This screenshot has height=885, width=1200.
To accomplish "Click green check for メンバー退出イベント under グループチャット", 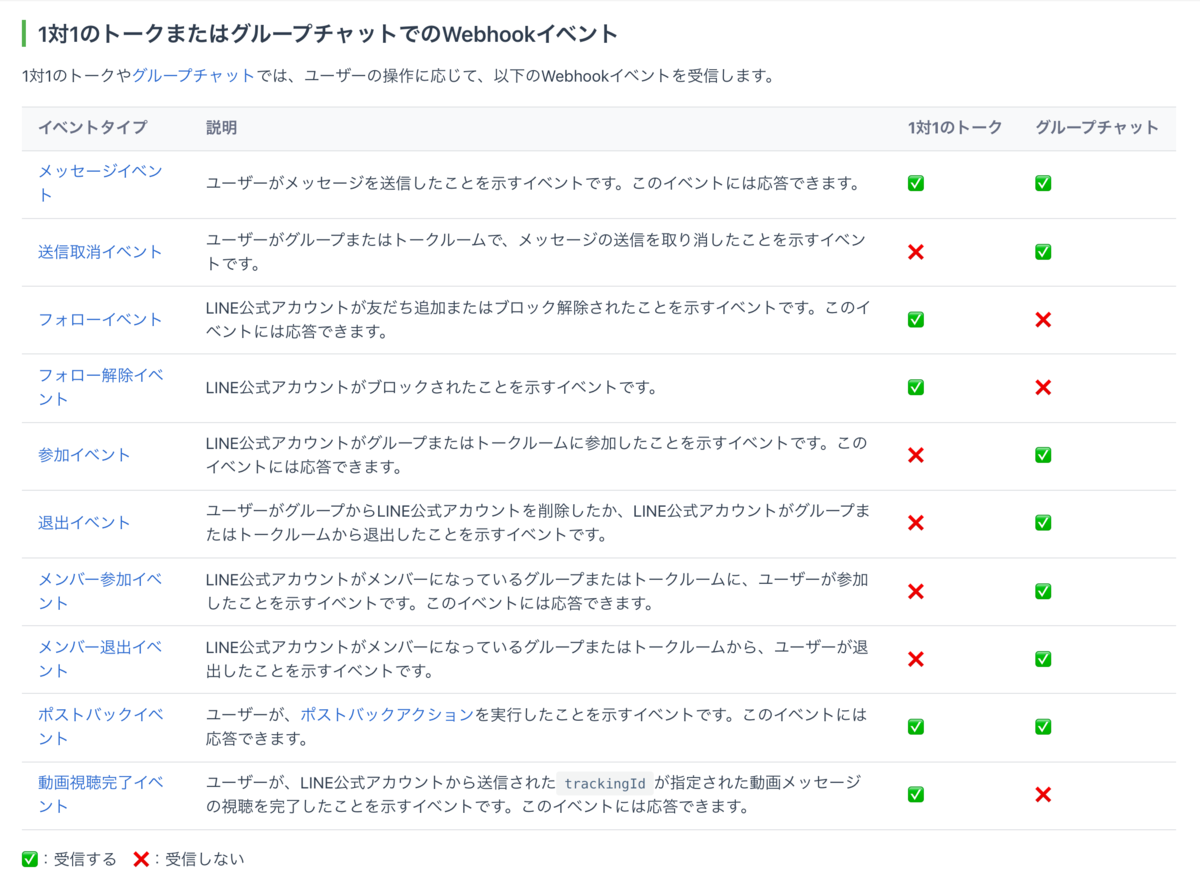I will [1043, 659].
